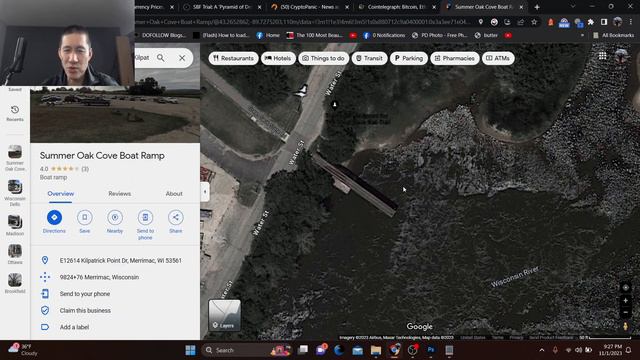
Task: Click the address E12614 Kilpatrick Point Dr
Action: click(x=120, y=260)
